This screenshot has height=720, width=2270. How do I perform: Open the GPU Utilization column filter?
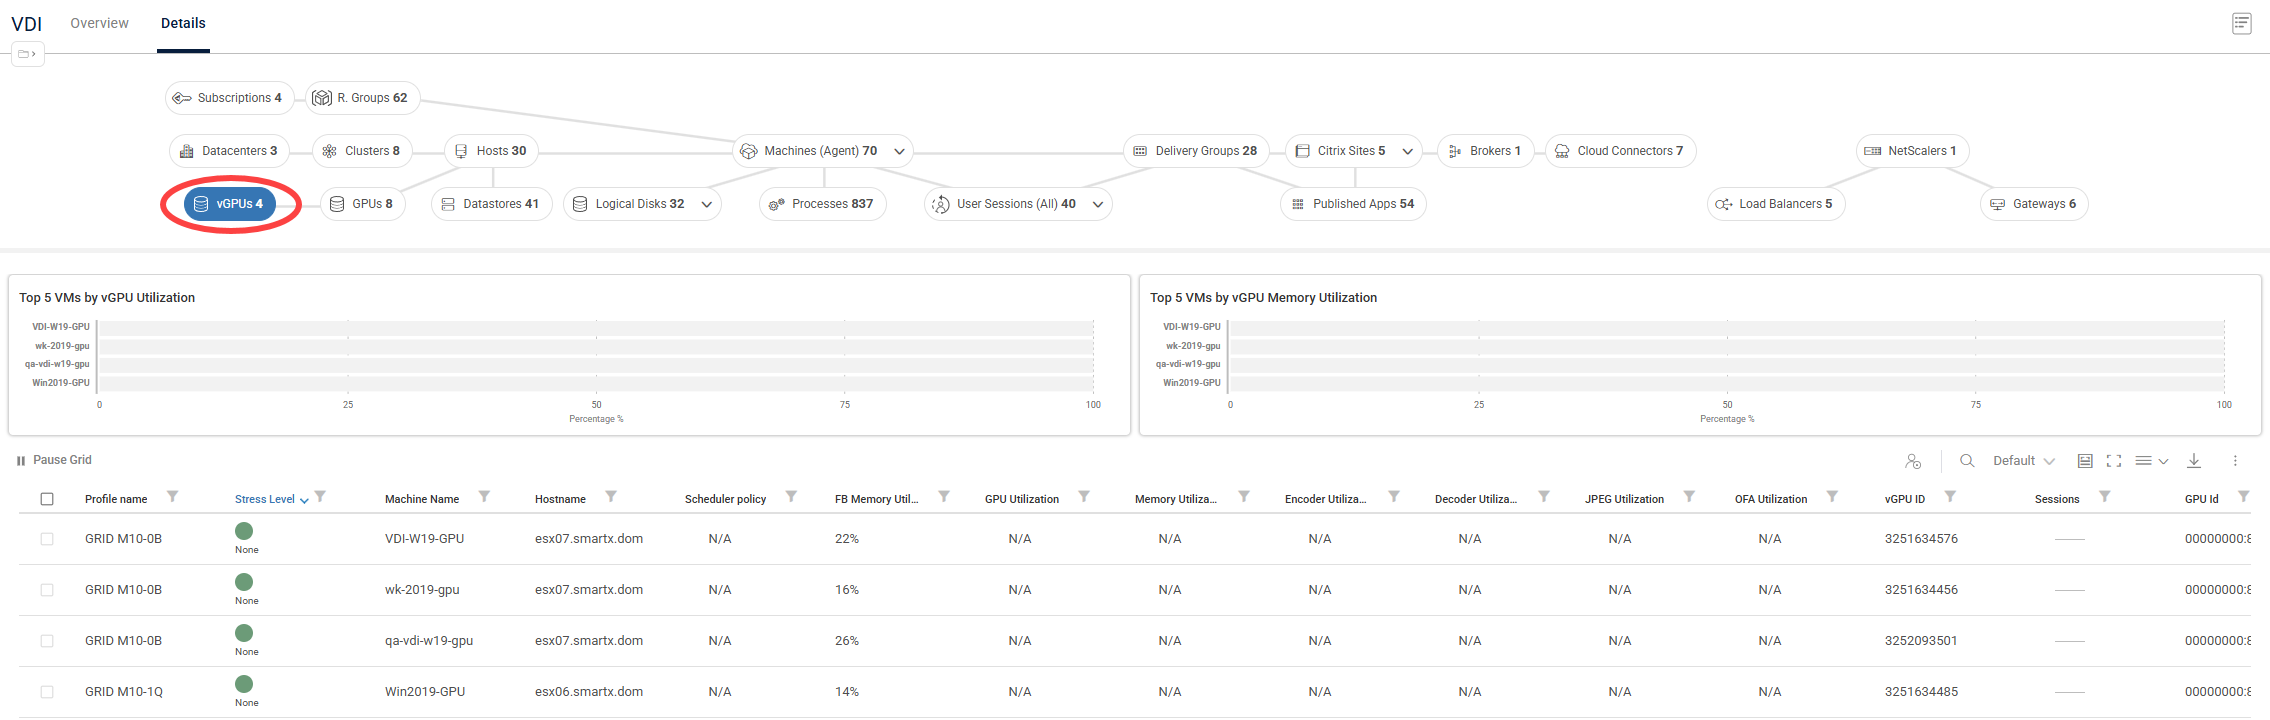1084,496
